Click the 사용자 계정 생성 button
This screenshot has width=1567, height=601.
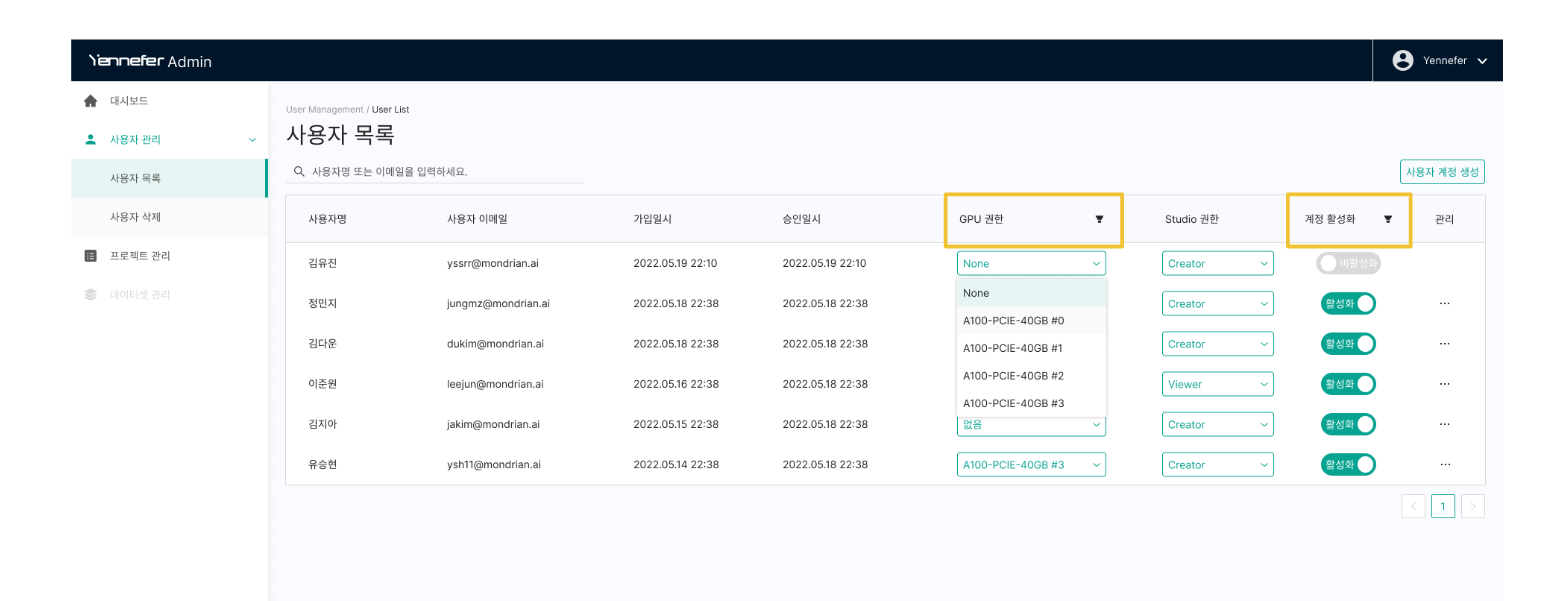tap(1442, 172)
